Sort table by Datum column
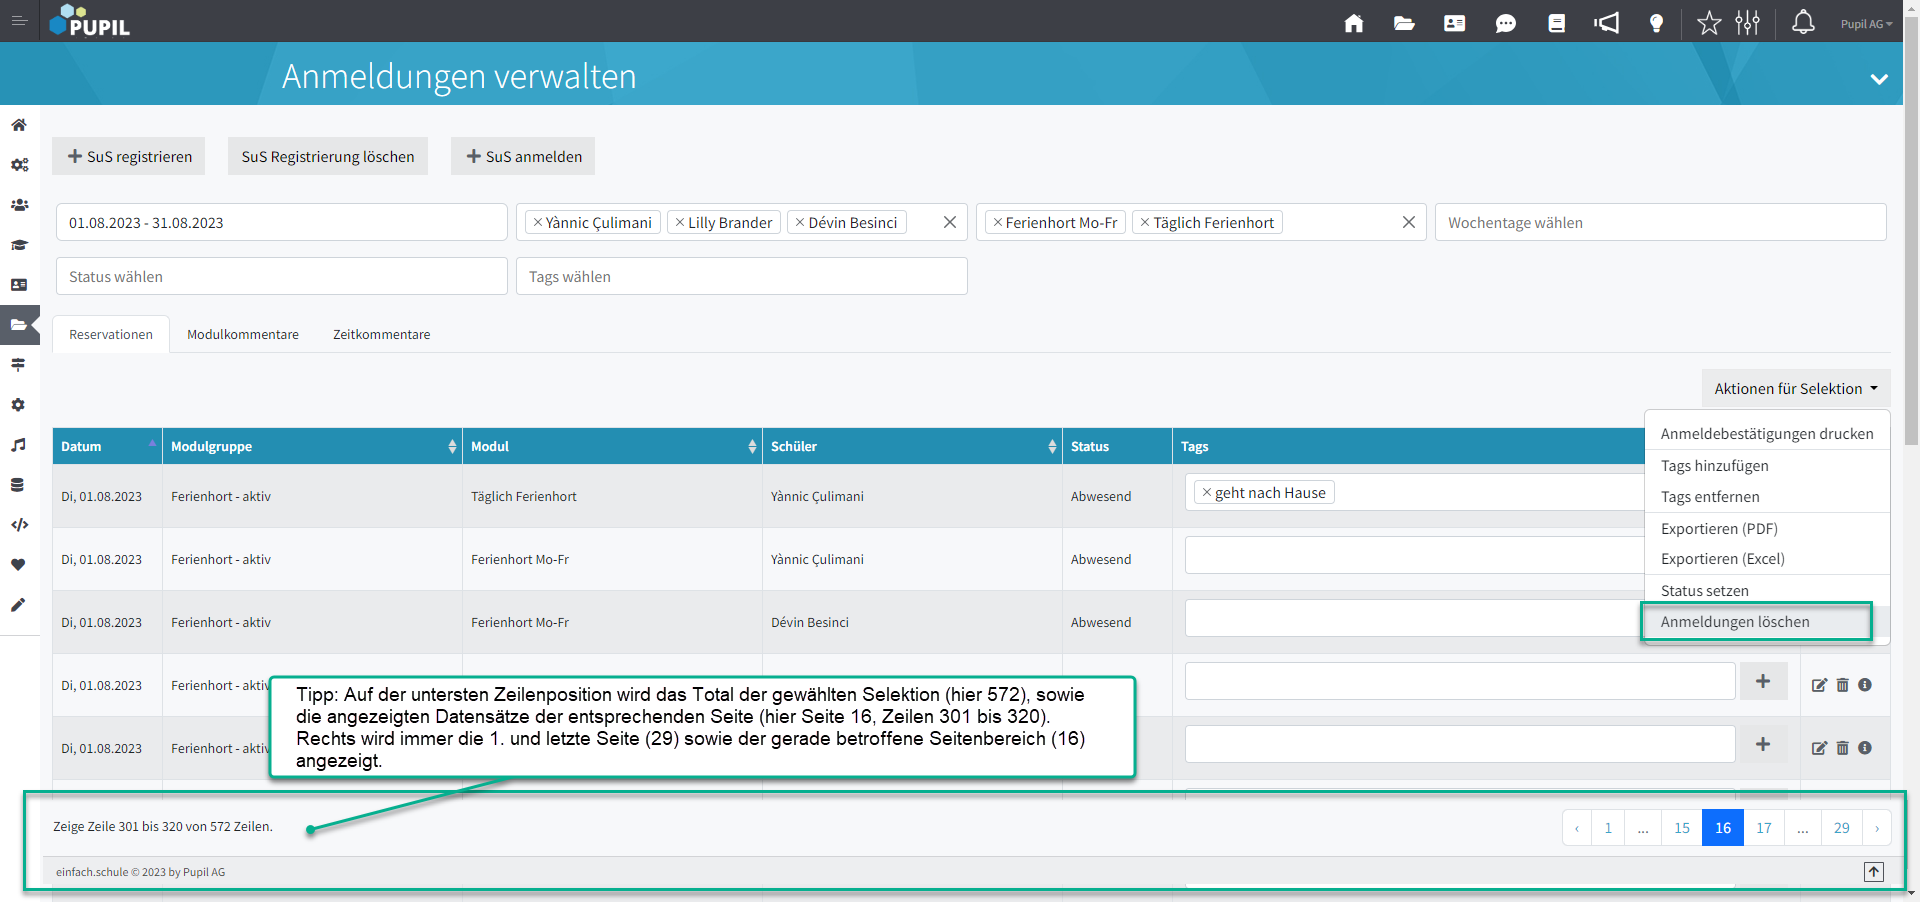Image resolution: width=1920 pixels, height=902 pixels. 107,446
